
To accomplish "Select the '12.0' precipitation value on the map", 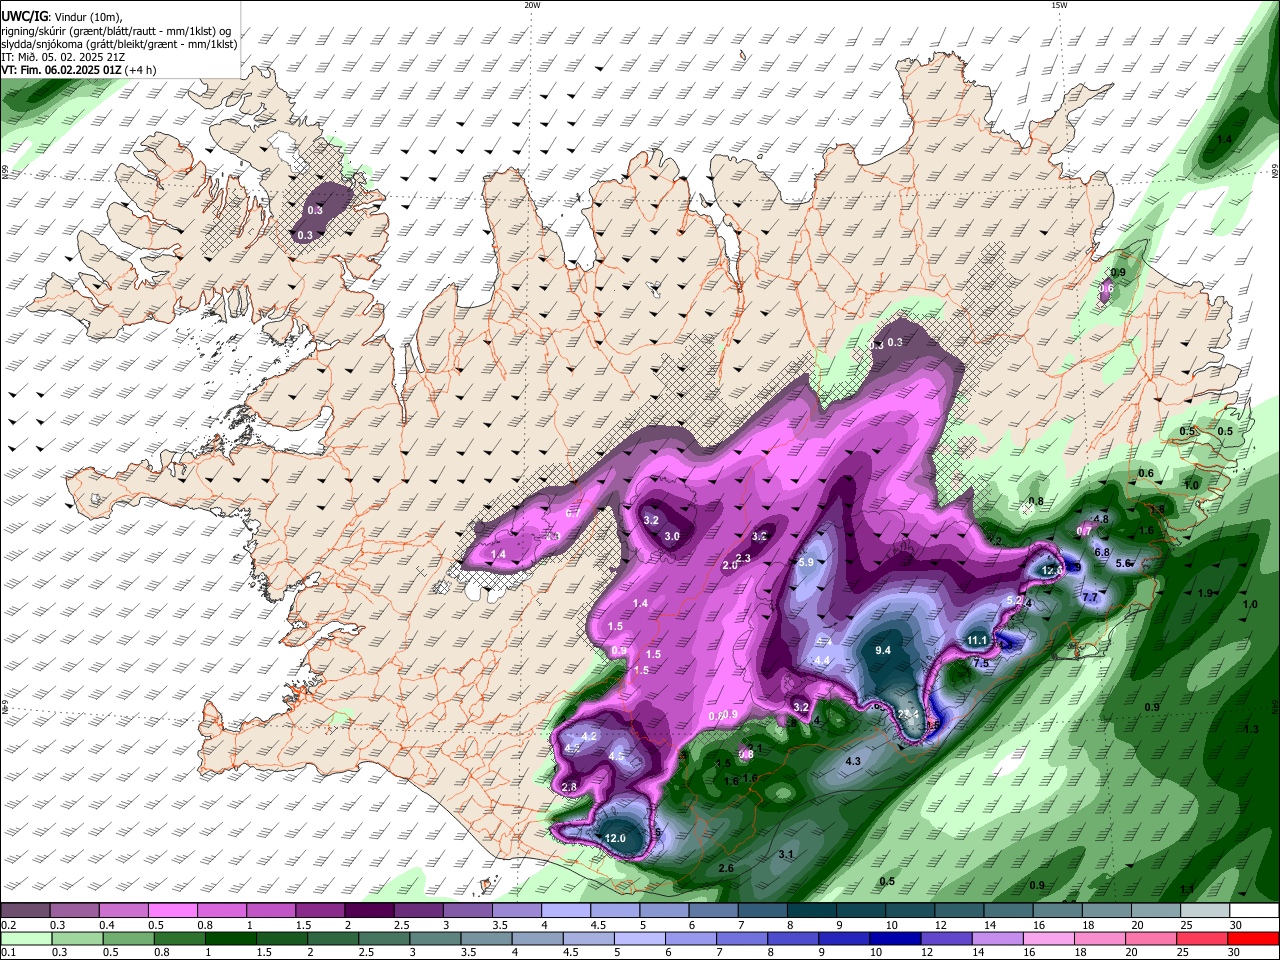I will tap(616, 838).
